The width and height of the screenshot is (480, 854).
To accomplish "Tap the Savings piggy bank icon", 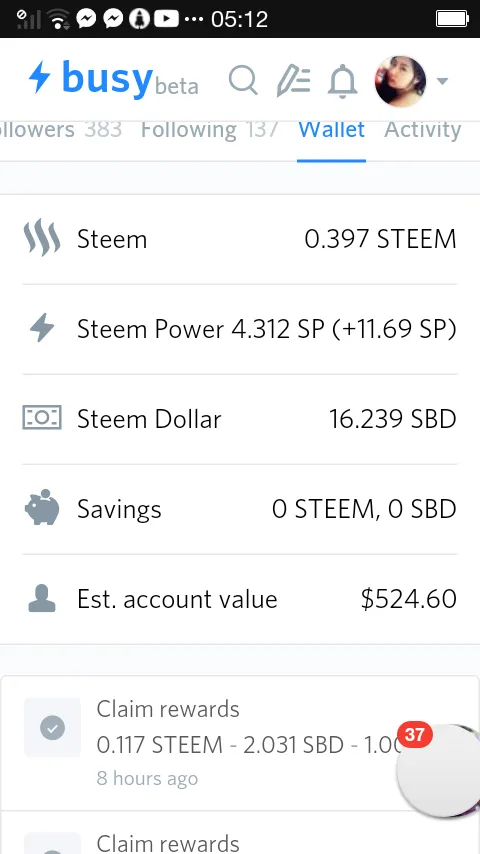I will click(42, 508).
